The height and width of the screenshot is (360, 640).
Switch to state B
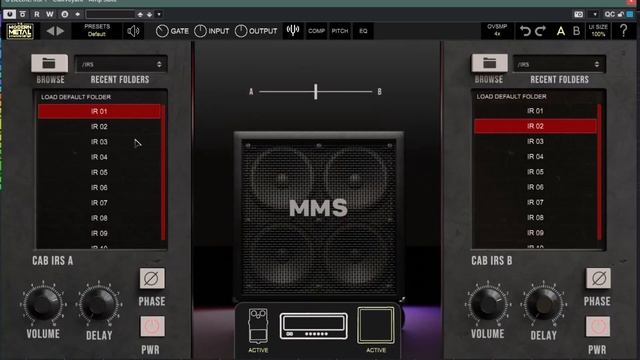coord(576,31)
